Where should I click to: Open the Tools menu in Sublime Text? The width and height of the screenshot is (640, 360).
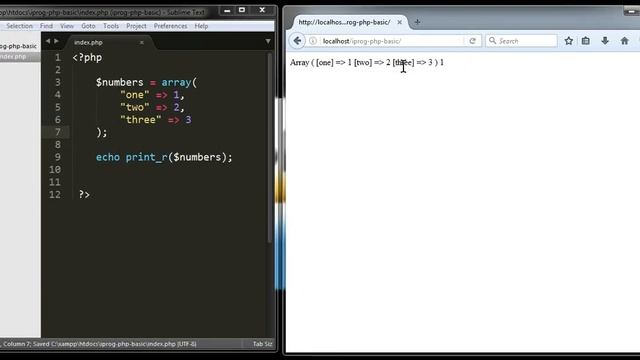[x=111, y=26]
